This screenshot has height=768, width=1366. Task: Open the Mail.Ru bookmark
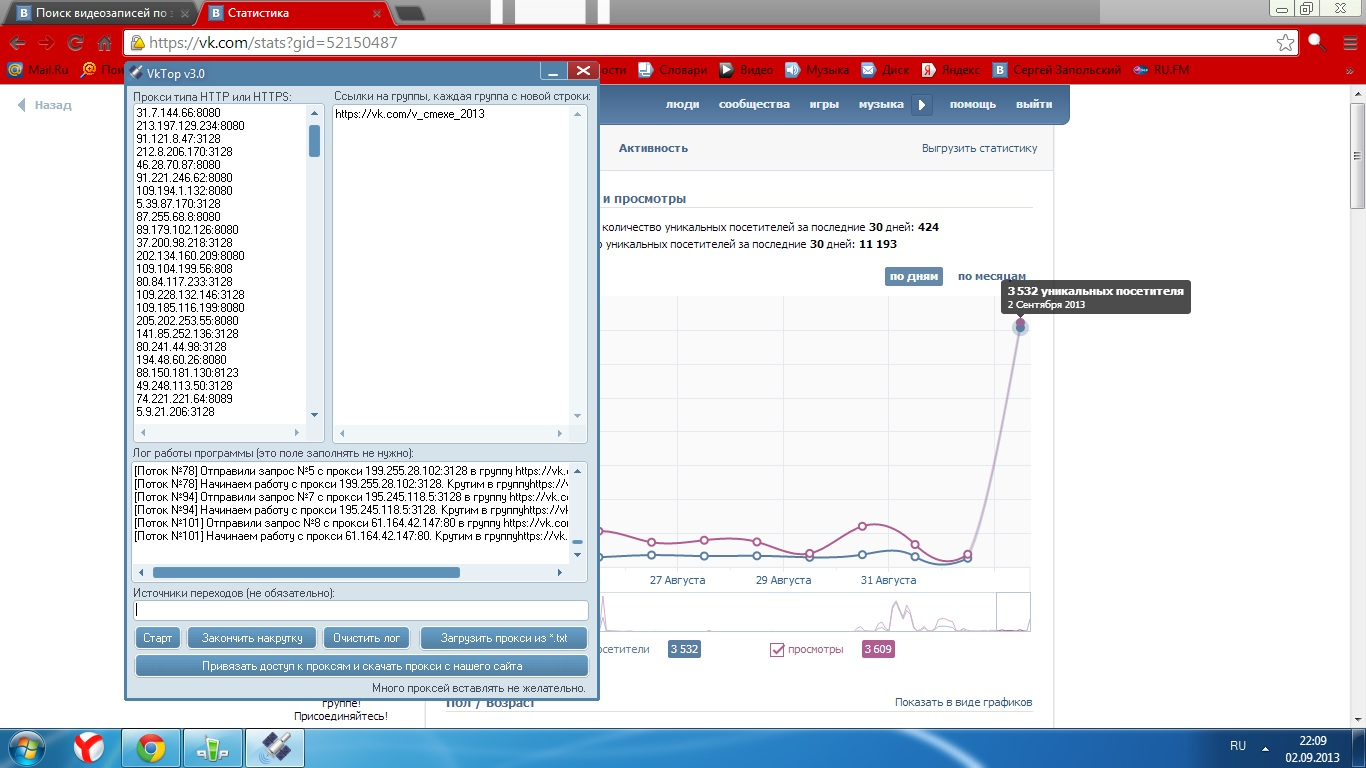[36, 70]
